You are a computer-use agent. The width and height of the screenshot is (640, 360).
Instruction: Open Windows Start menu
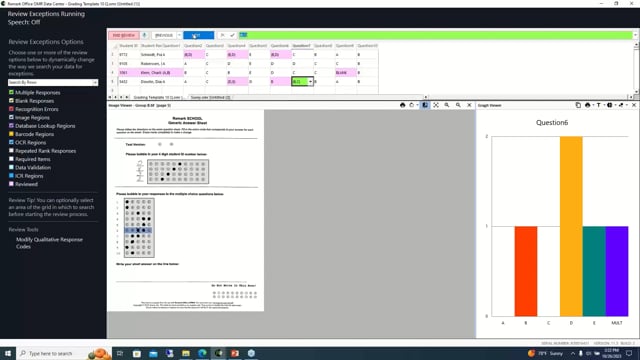(x=8, y=353)
